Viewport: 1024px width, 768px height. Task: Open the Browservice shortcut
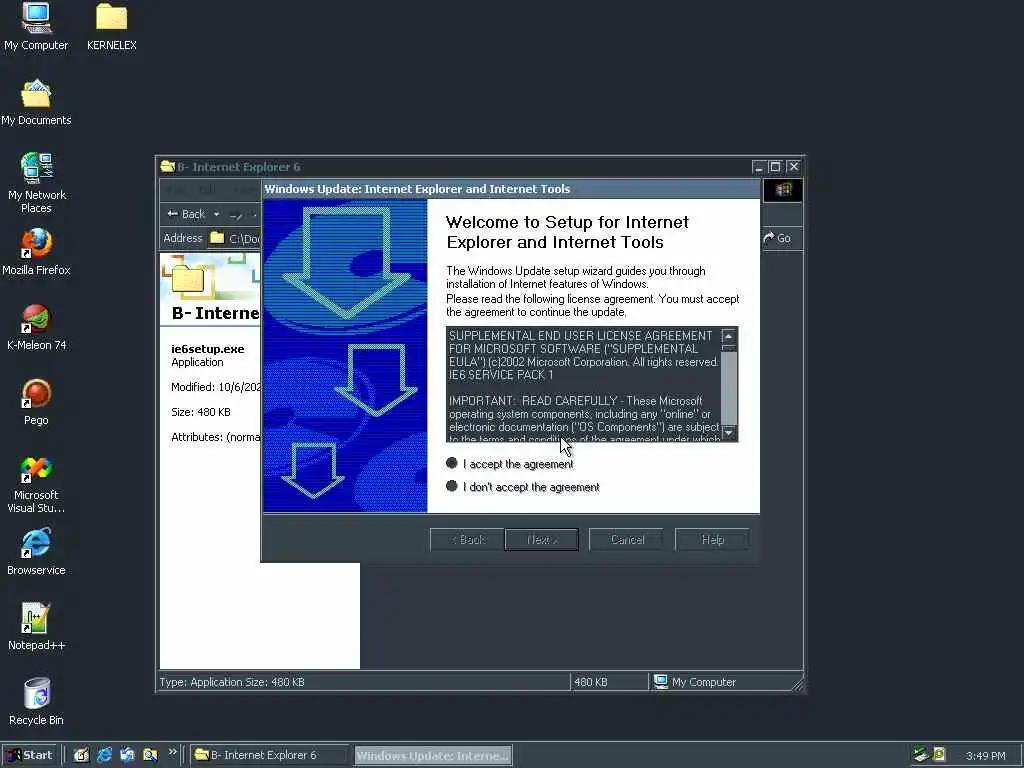point(36,552)
